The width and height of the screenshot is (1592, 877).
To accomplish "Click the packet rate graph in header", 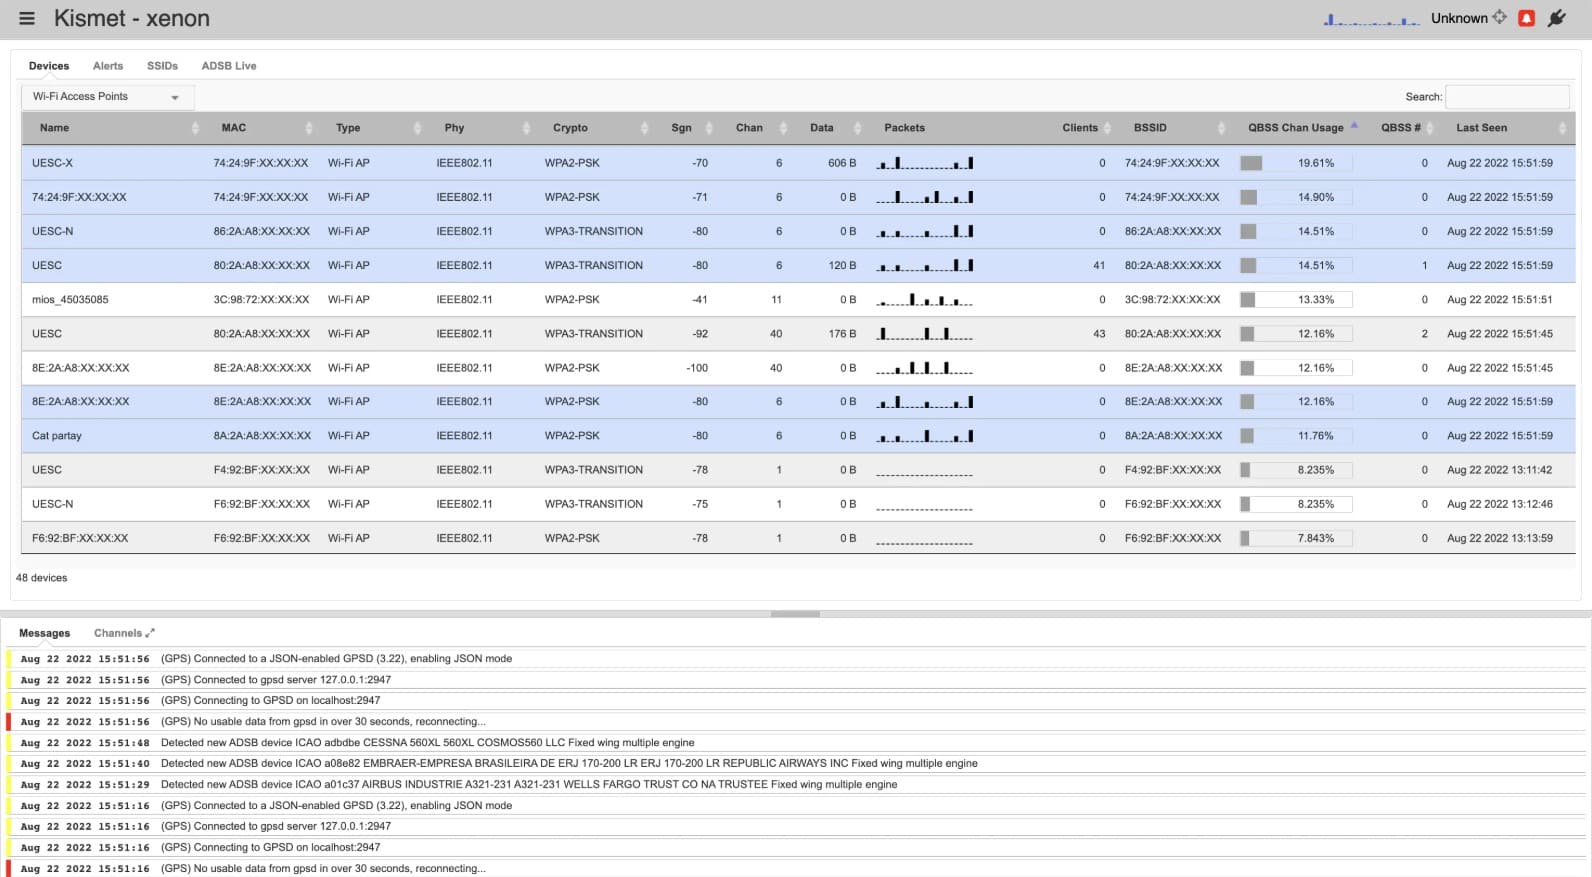I will coord(1370,19).
